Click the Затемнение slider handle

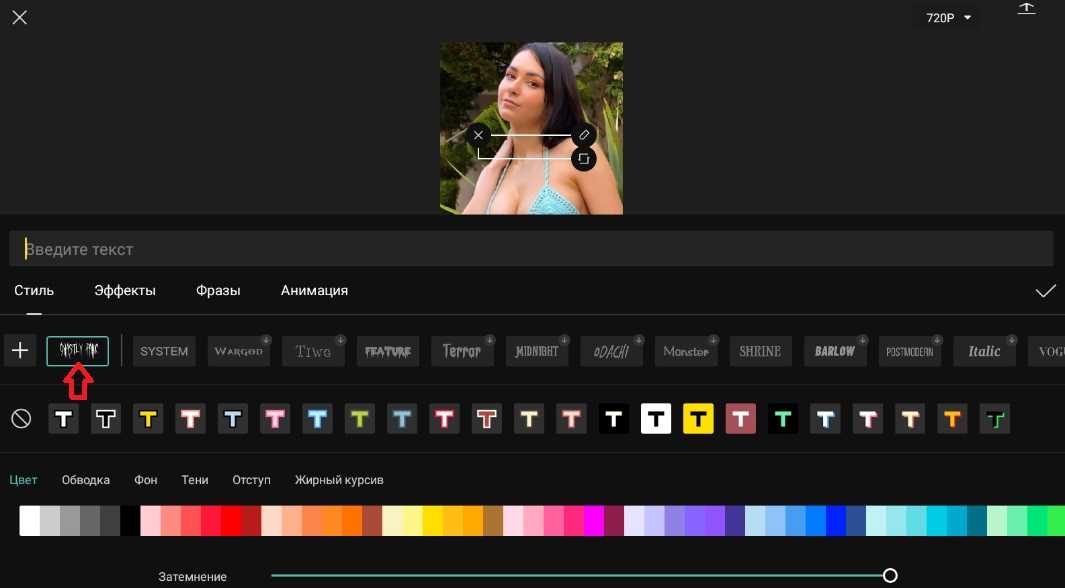pyautogui.click(x=890, y=576)
